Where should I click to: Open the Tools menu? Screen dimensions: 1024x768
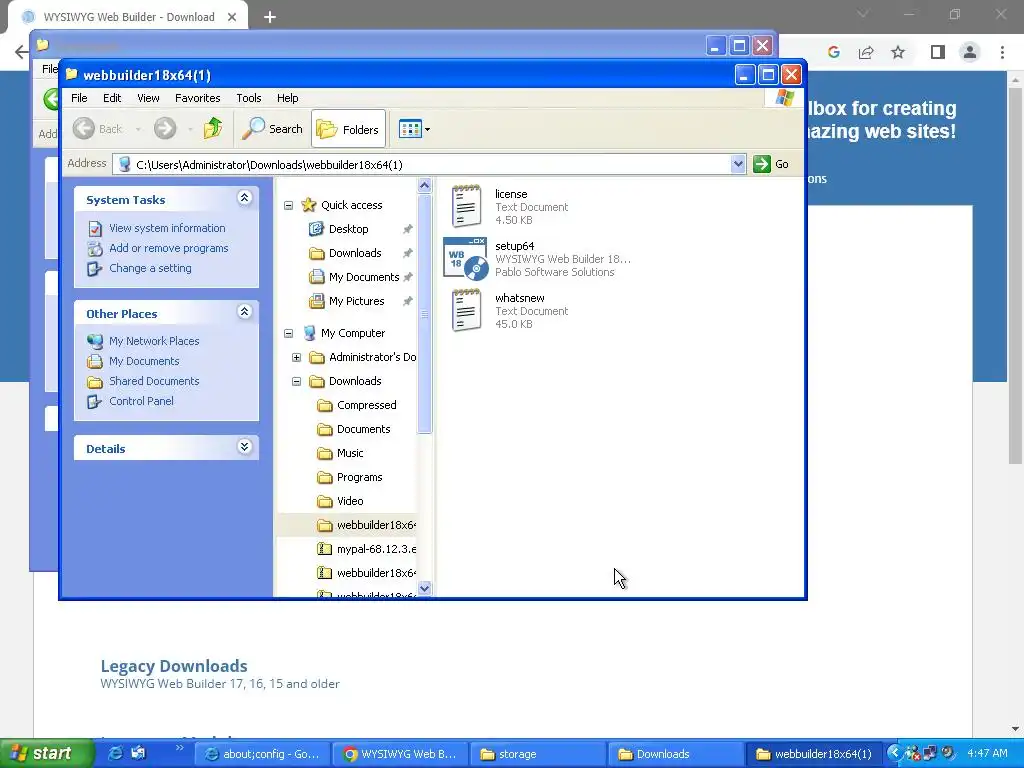click(248, 98)
